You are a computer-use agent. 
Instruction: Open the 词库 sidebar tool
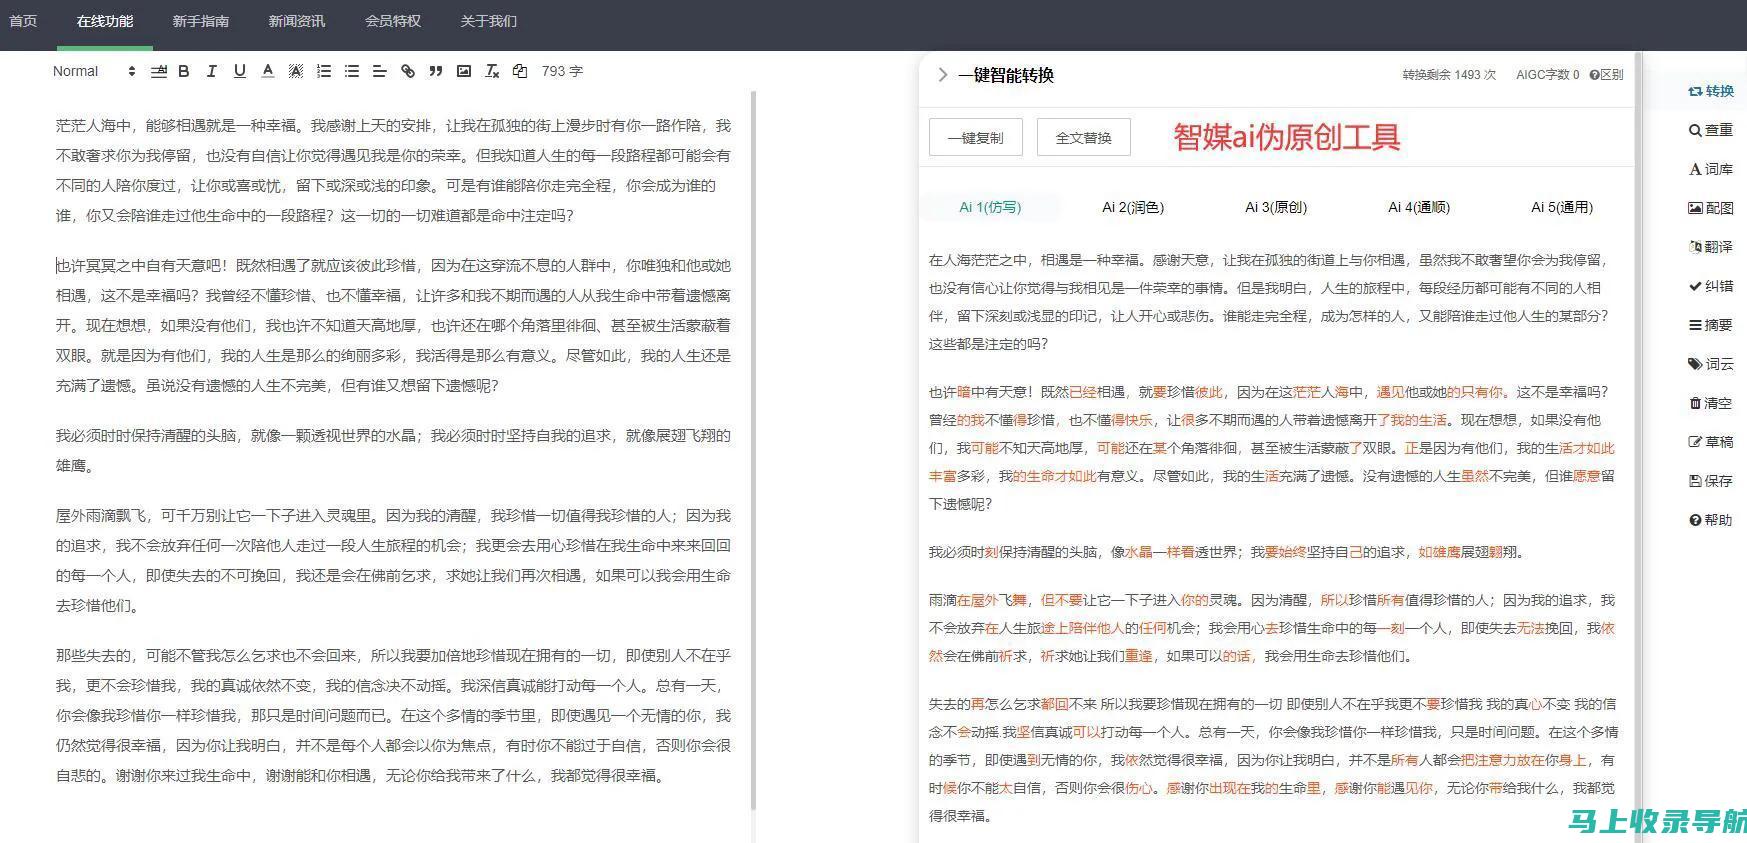[1711, 169]
